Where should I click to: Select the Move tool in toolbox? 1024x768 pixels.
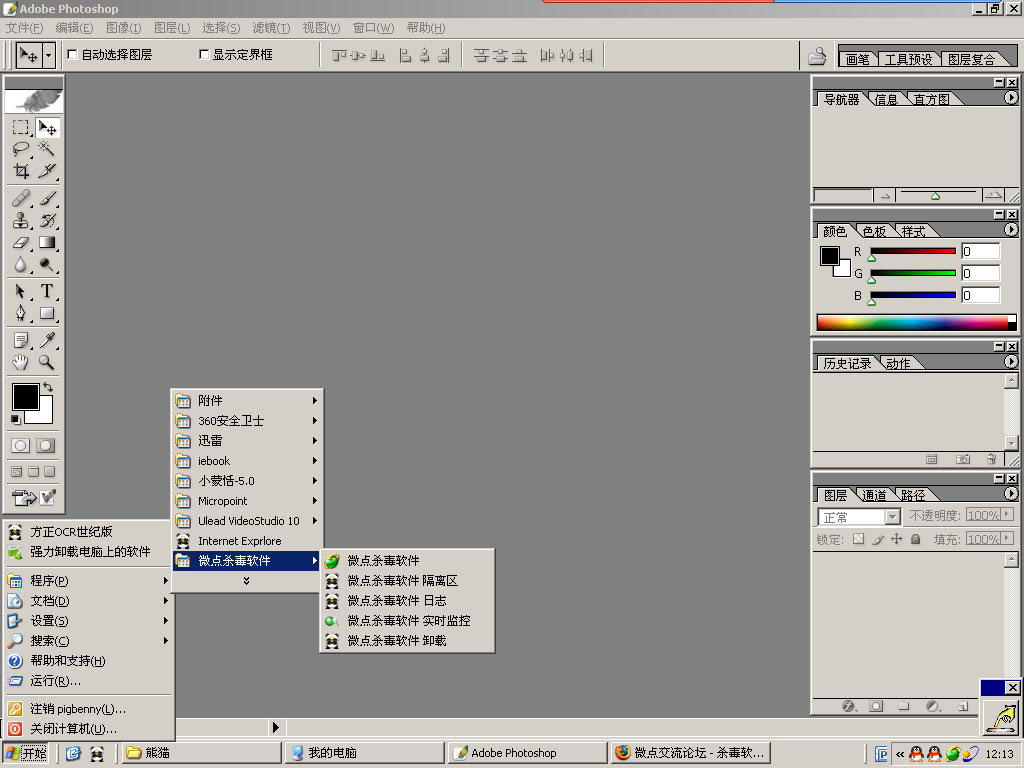47,127
